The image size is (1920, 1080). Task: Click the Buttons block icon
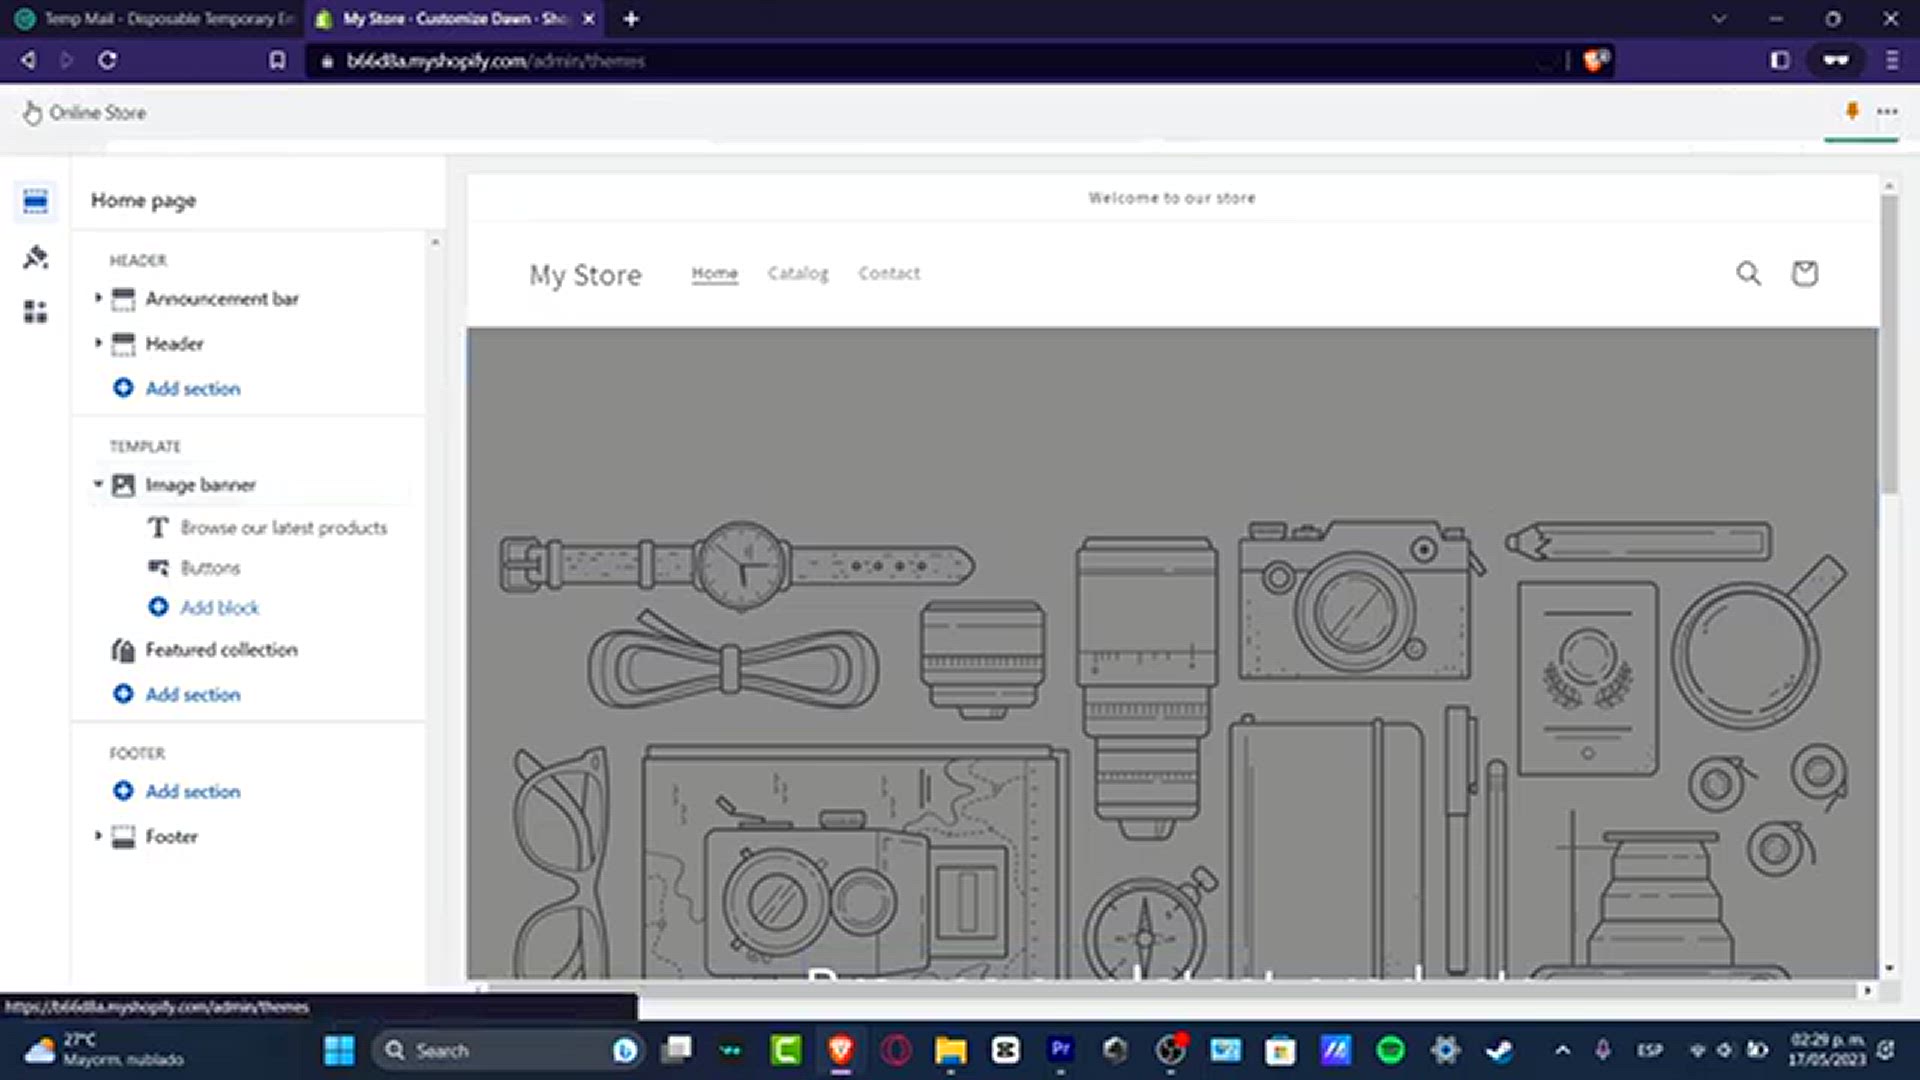tap(158, 568)
